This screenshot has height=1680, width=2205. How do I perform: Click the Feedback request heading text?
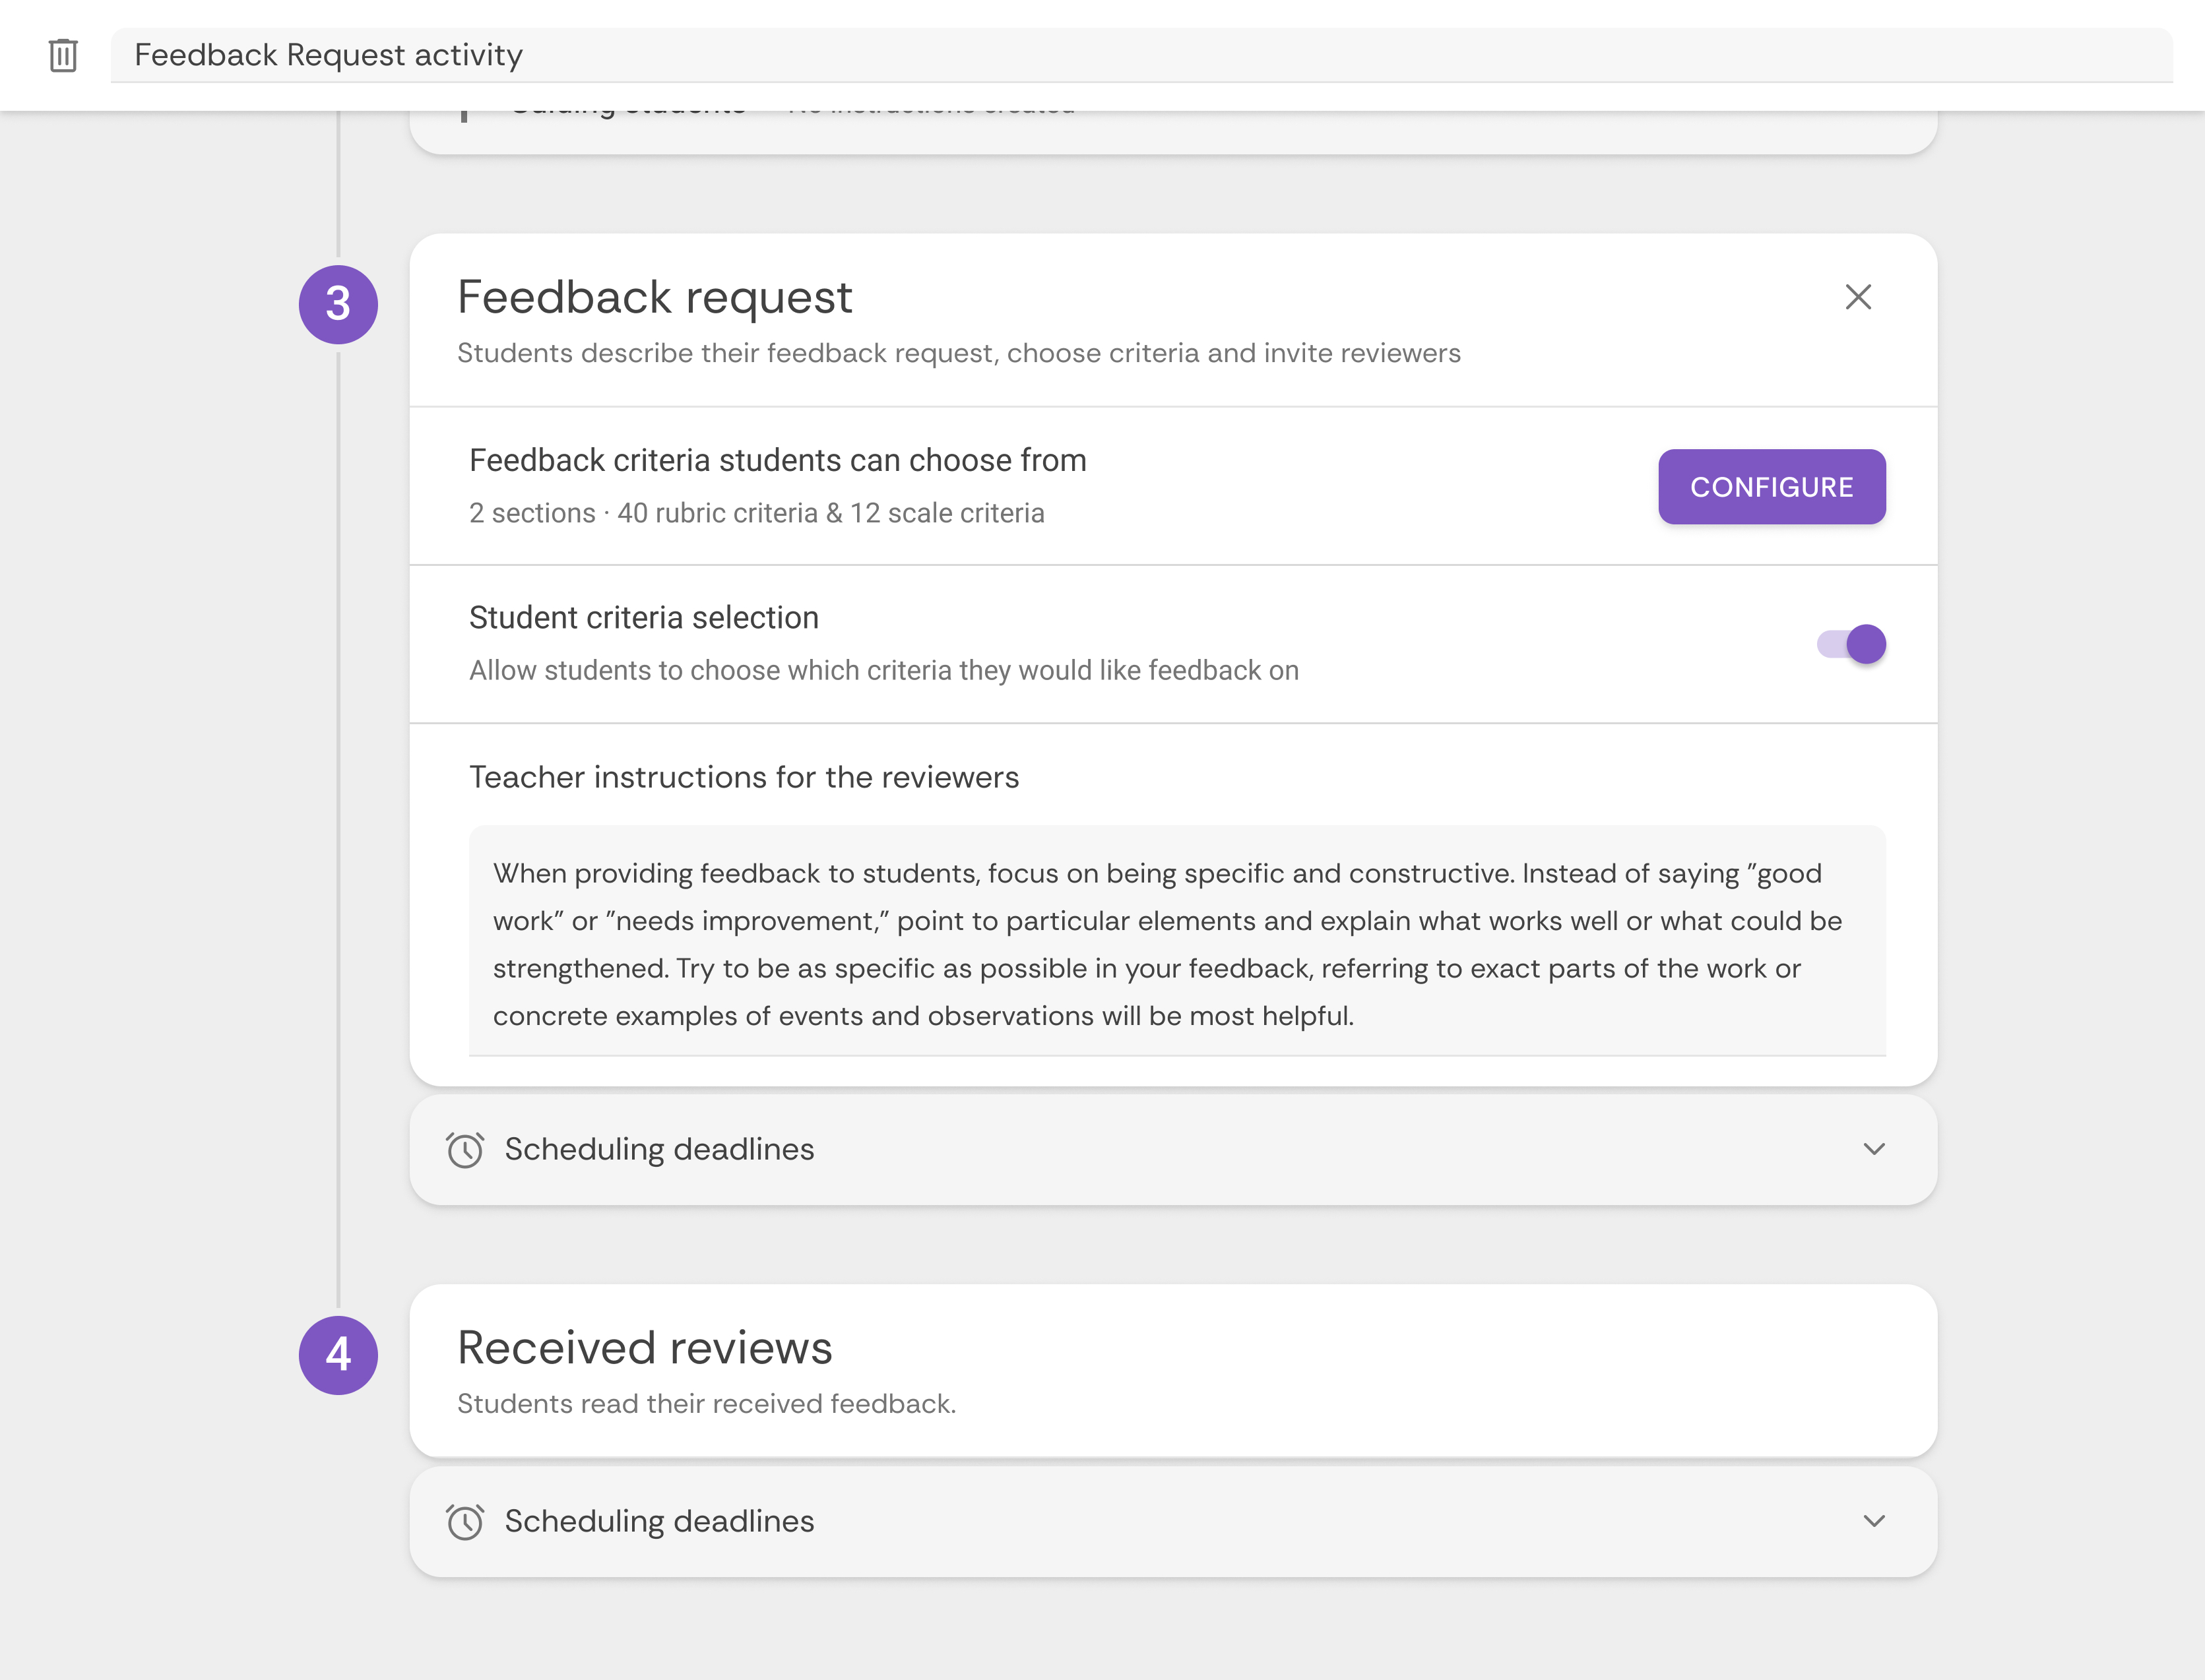coord(655,298)
